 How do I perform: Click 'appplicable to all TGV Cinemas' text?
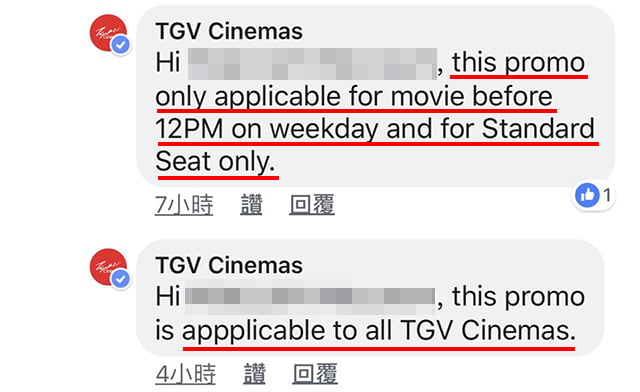pyautogui.click(x=379, y=331)
